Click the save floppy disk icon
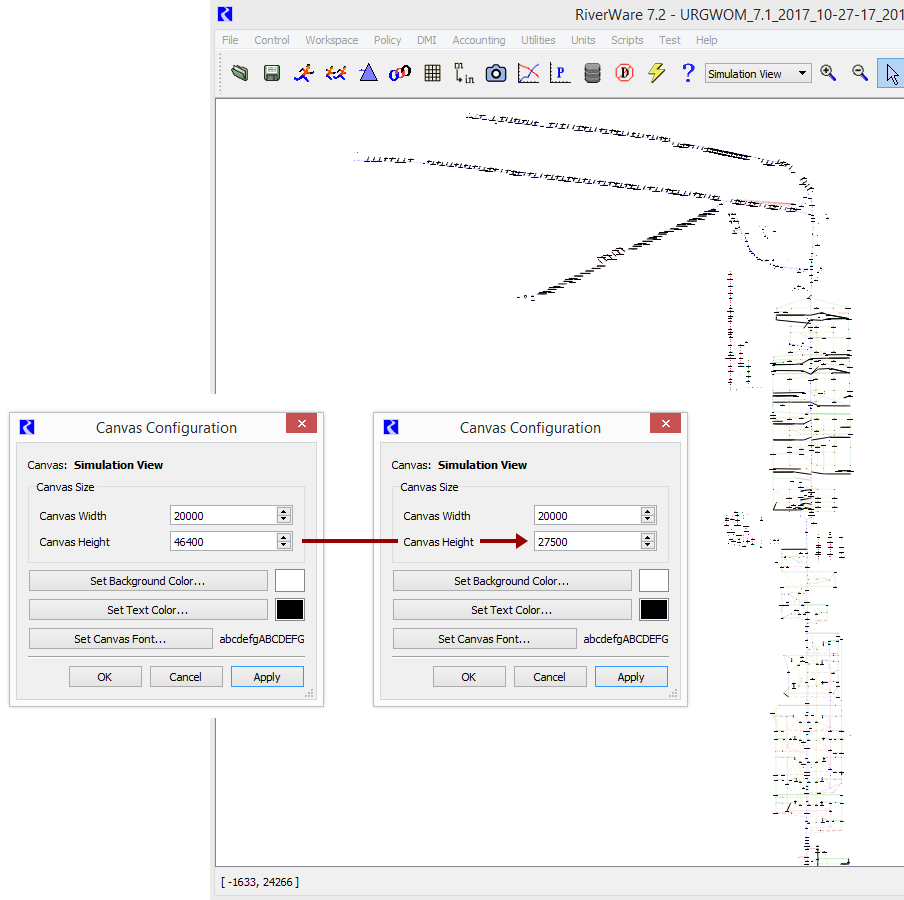This screenshot has width=904, height=900. (x=272, y=73)
